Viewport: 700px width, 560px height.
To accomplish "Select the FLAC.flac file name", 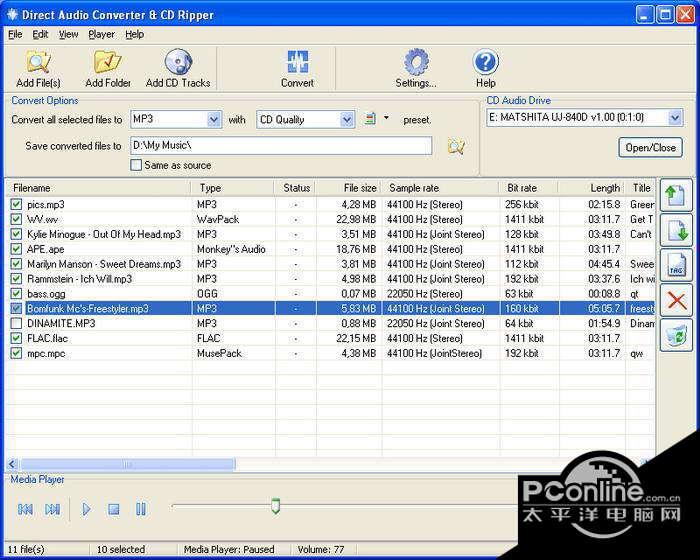I will pos(47,338).
